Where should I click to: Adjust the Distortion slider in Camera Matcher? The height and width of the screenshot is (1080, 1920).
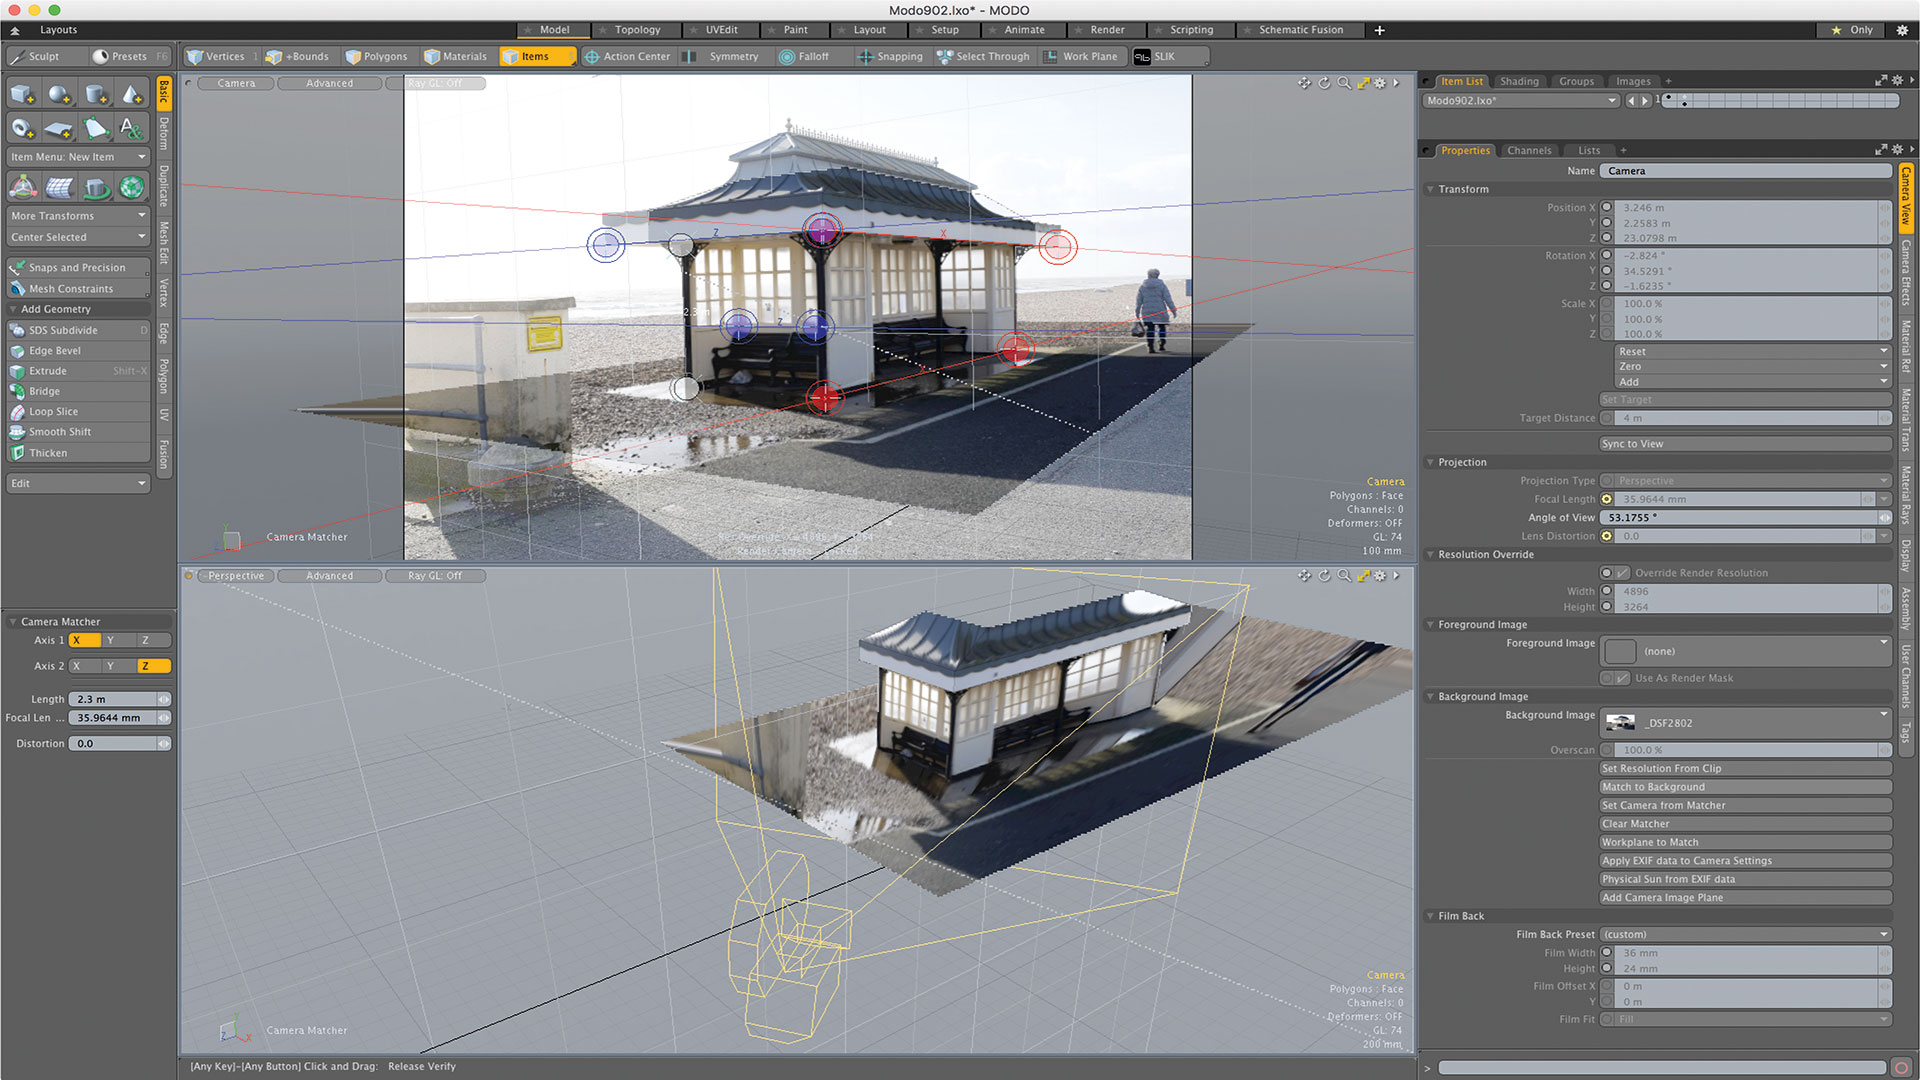(164, 744)
